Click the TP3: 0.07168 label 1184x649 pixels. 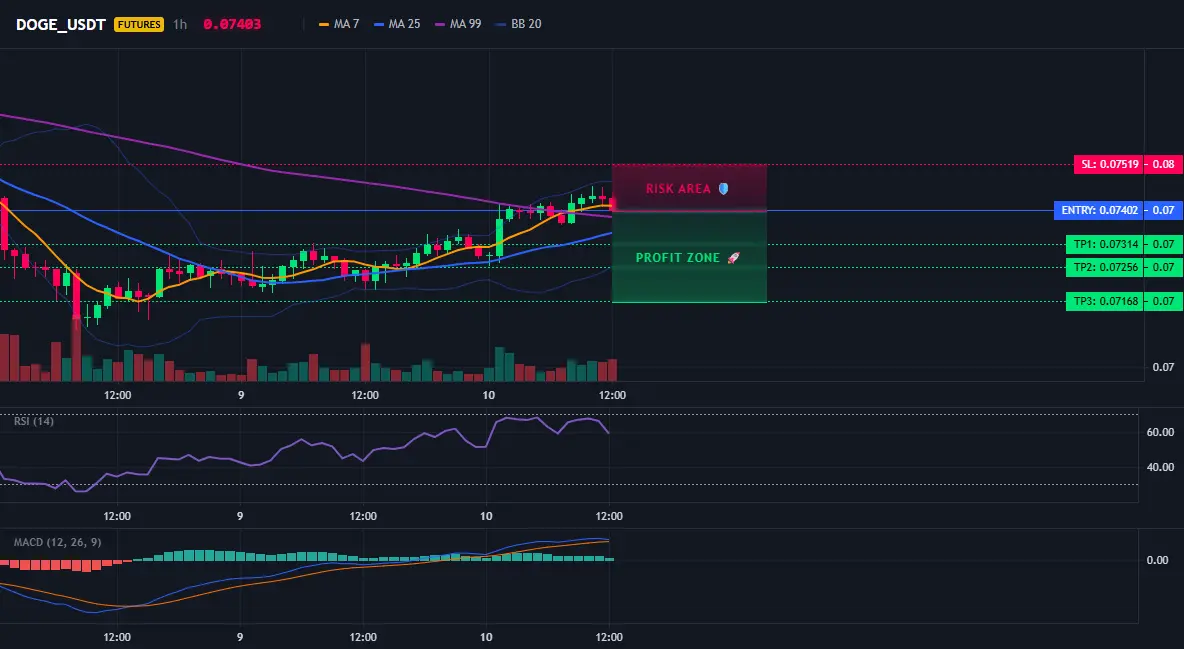(x=1105, y=301)
